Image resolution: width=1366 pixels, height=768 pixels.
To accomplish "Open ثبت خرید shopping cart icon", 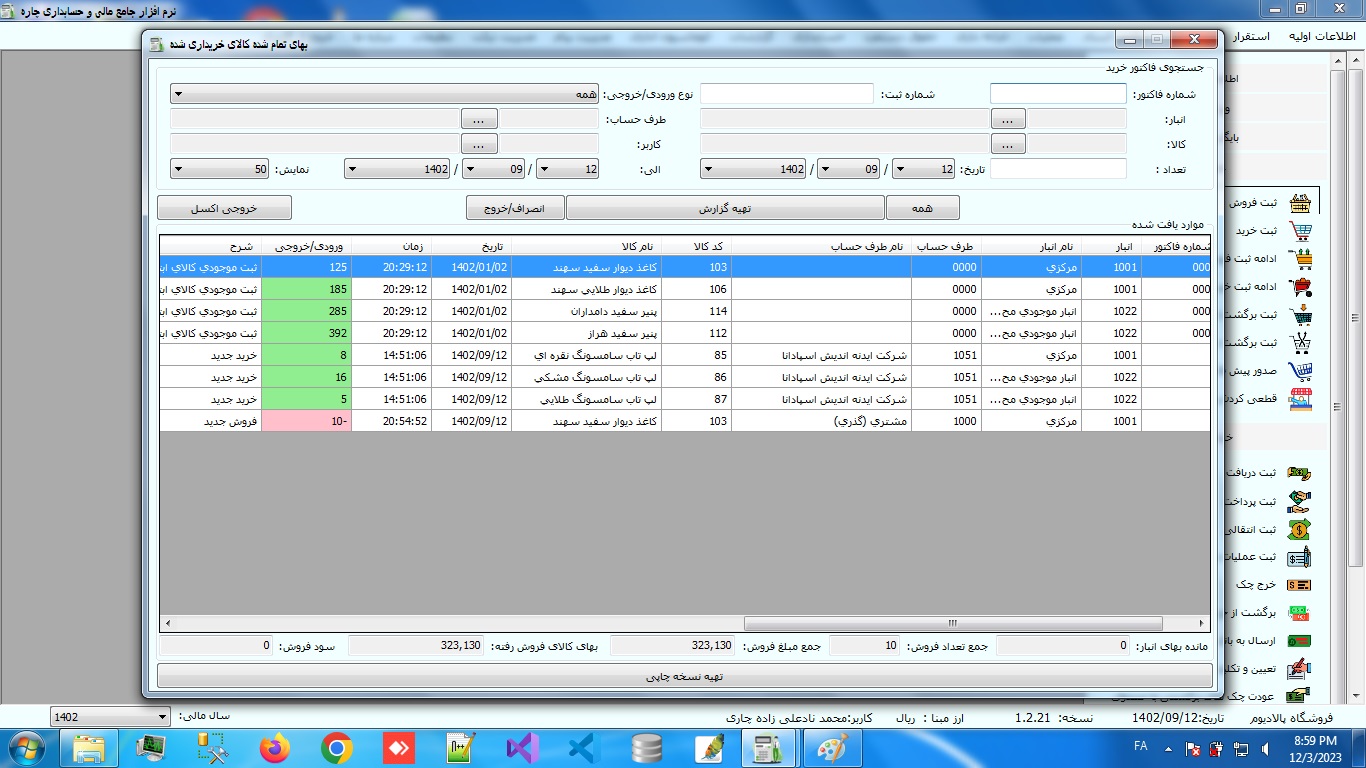I will pyautogui.click(x=1300, y=231).
